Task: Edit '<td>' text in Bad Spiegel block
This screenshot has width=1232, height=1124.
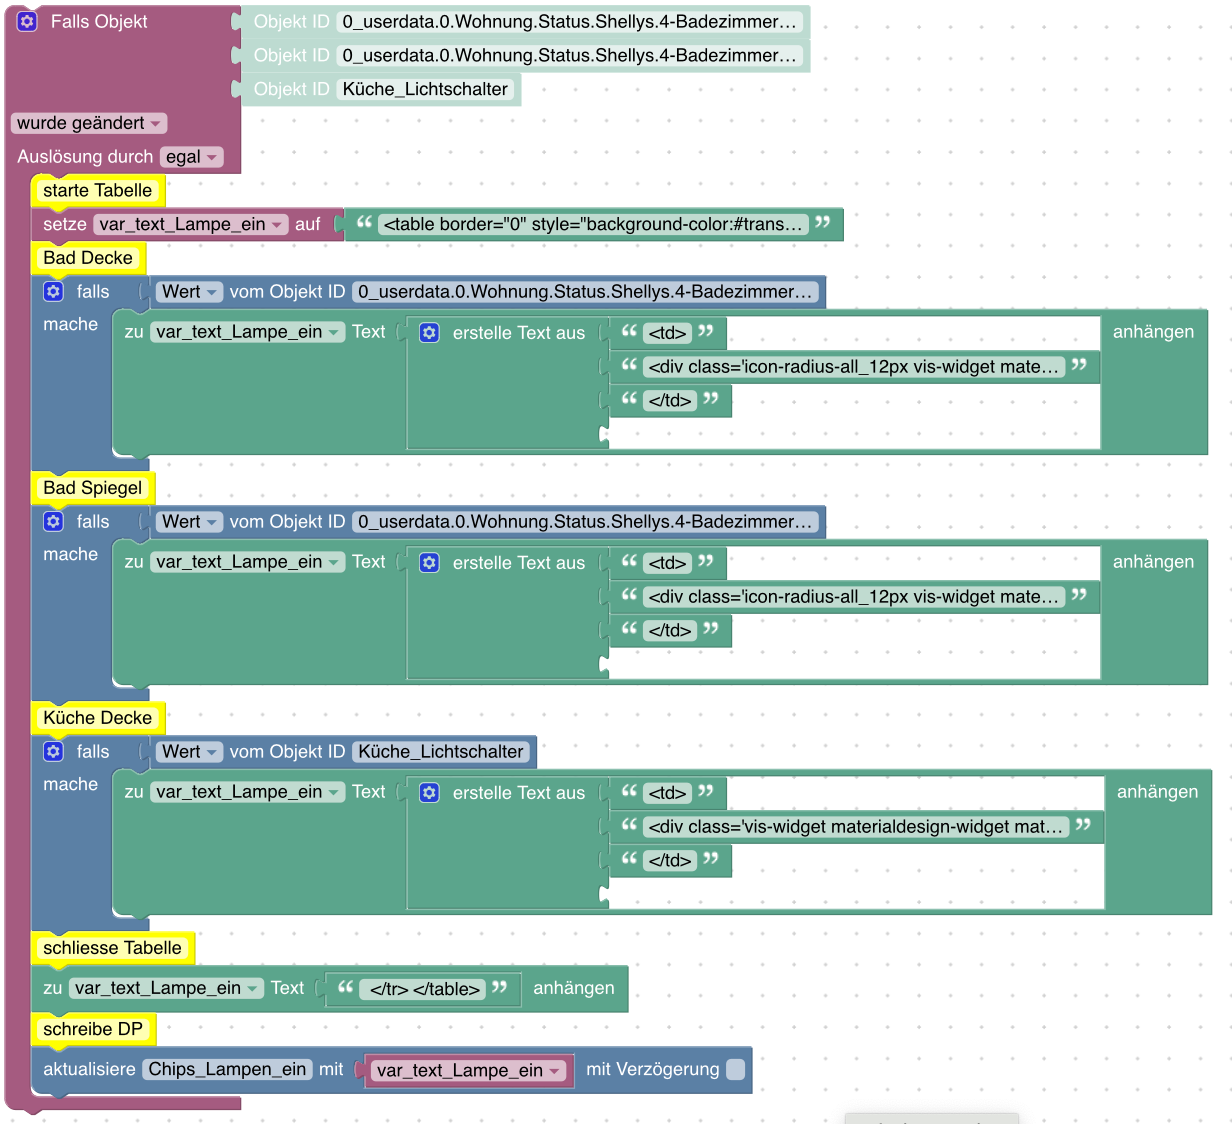Action: [668, 563]
